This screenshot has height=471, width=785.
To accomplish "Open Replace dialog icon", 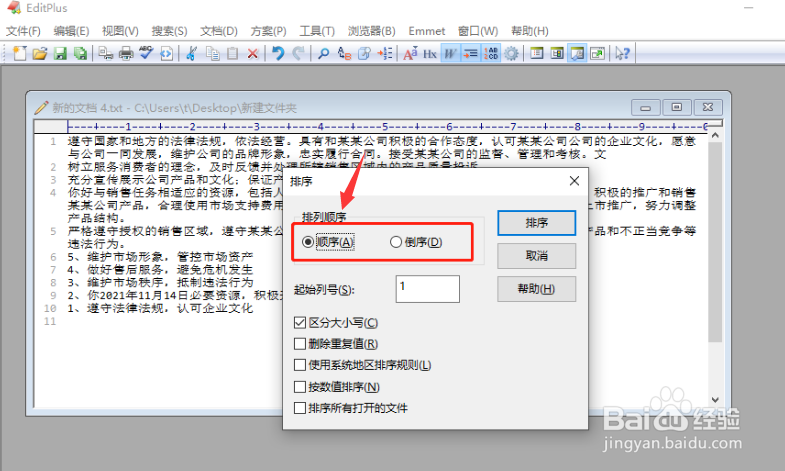I will (x=344, y=53).
